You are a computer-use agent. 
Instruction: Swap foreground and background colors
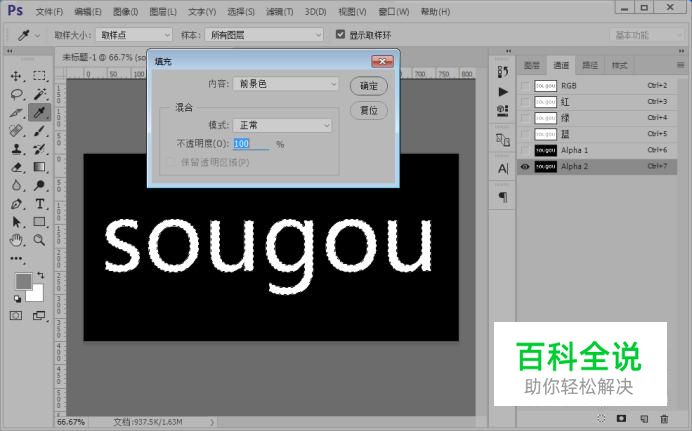click(41, 275)
